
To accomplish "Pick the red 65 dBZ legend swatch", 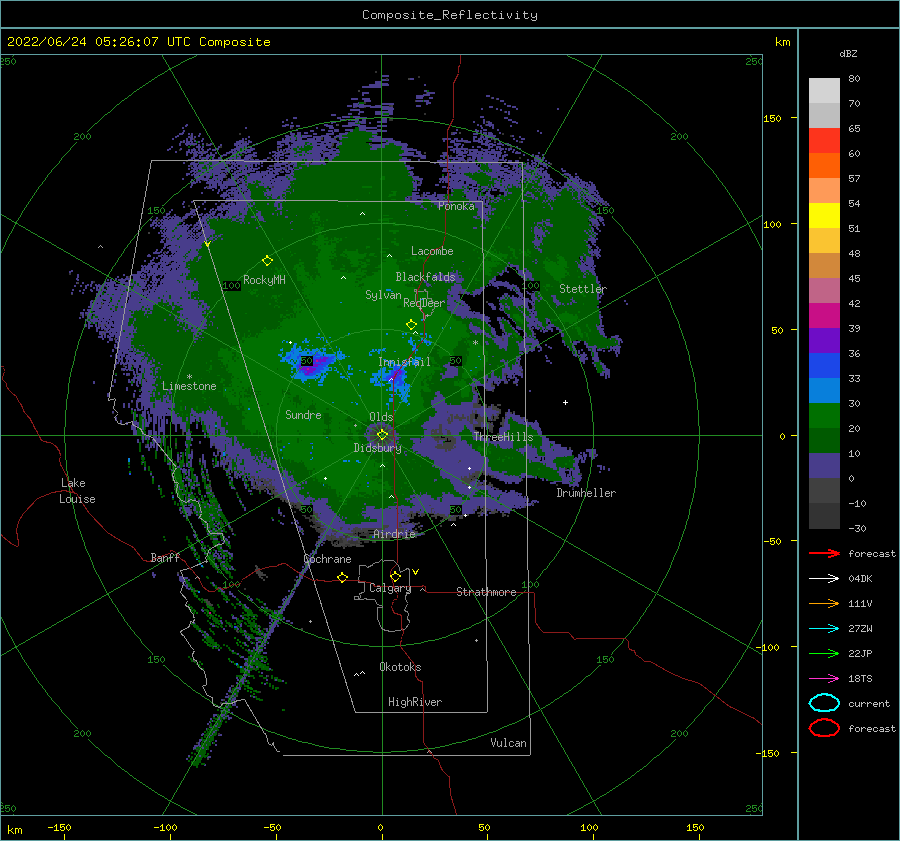I will click(824, 140).
